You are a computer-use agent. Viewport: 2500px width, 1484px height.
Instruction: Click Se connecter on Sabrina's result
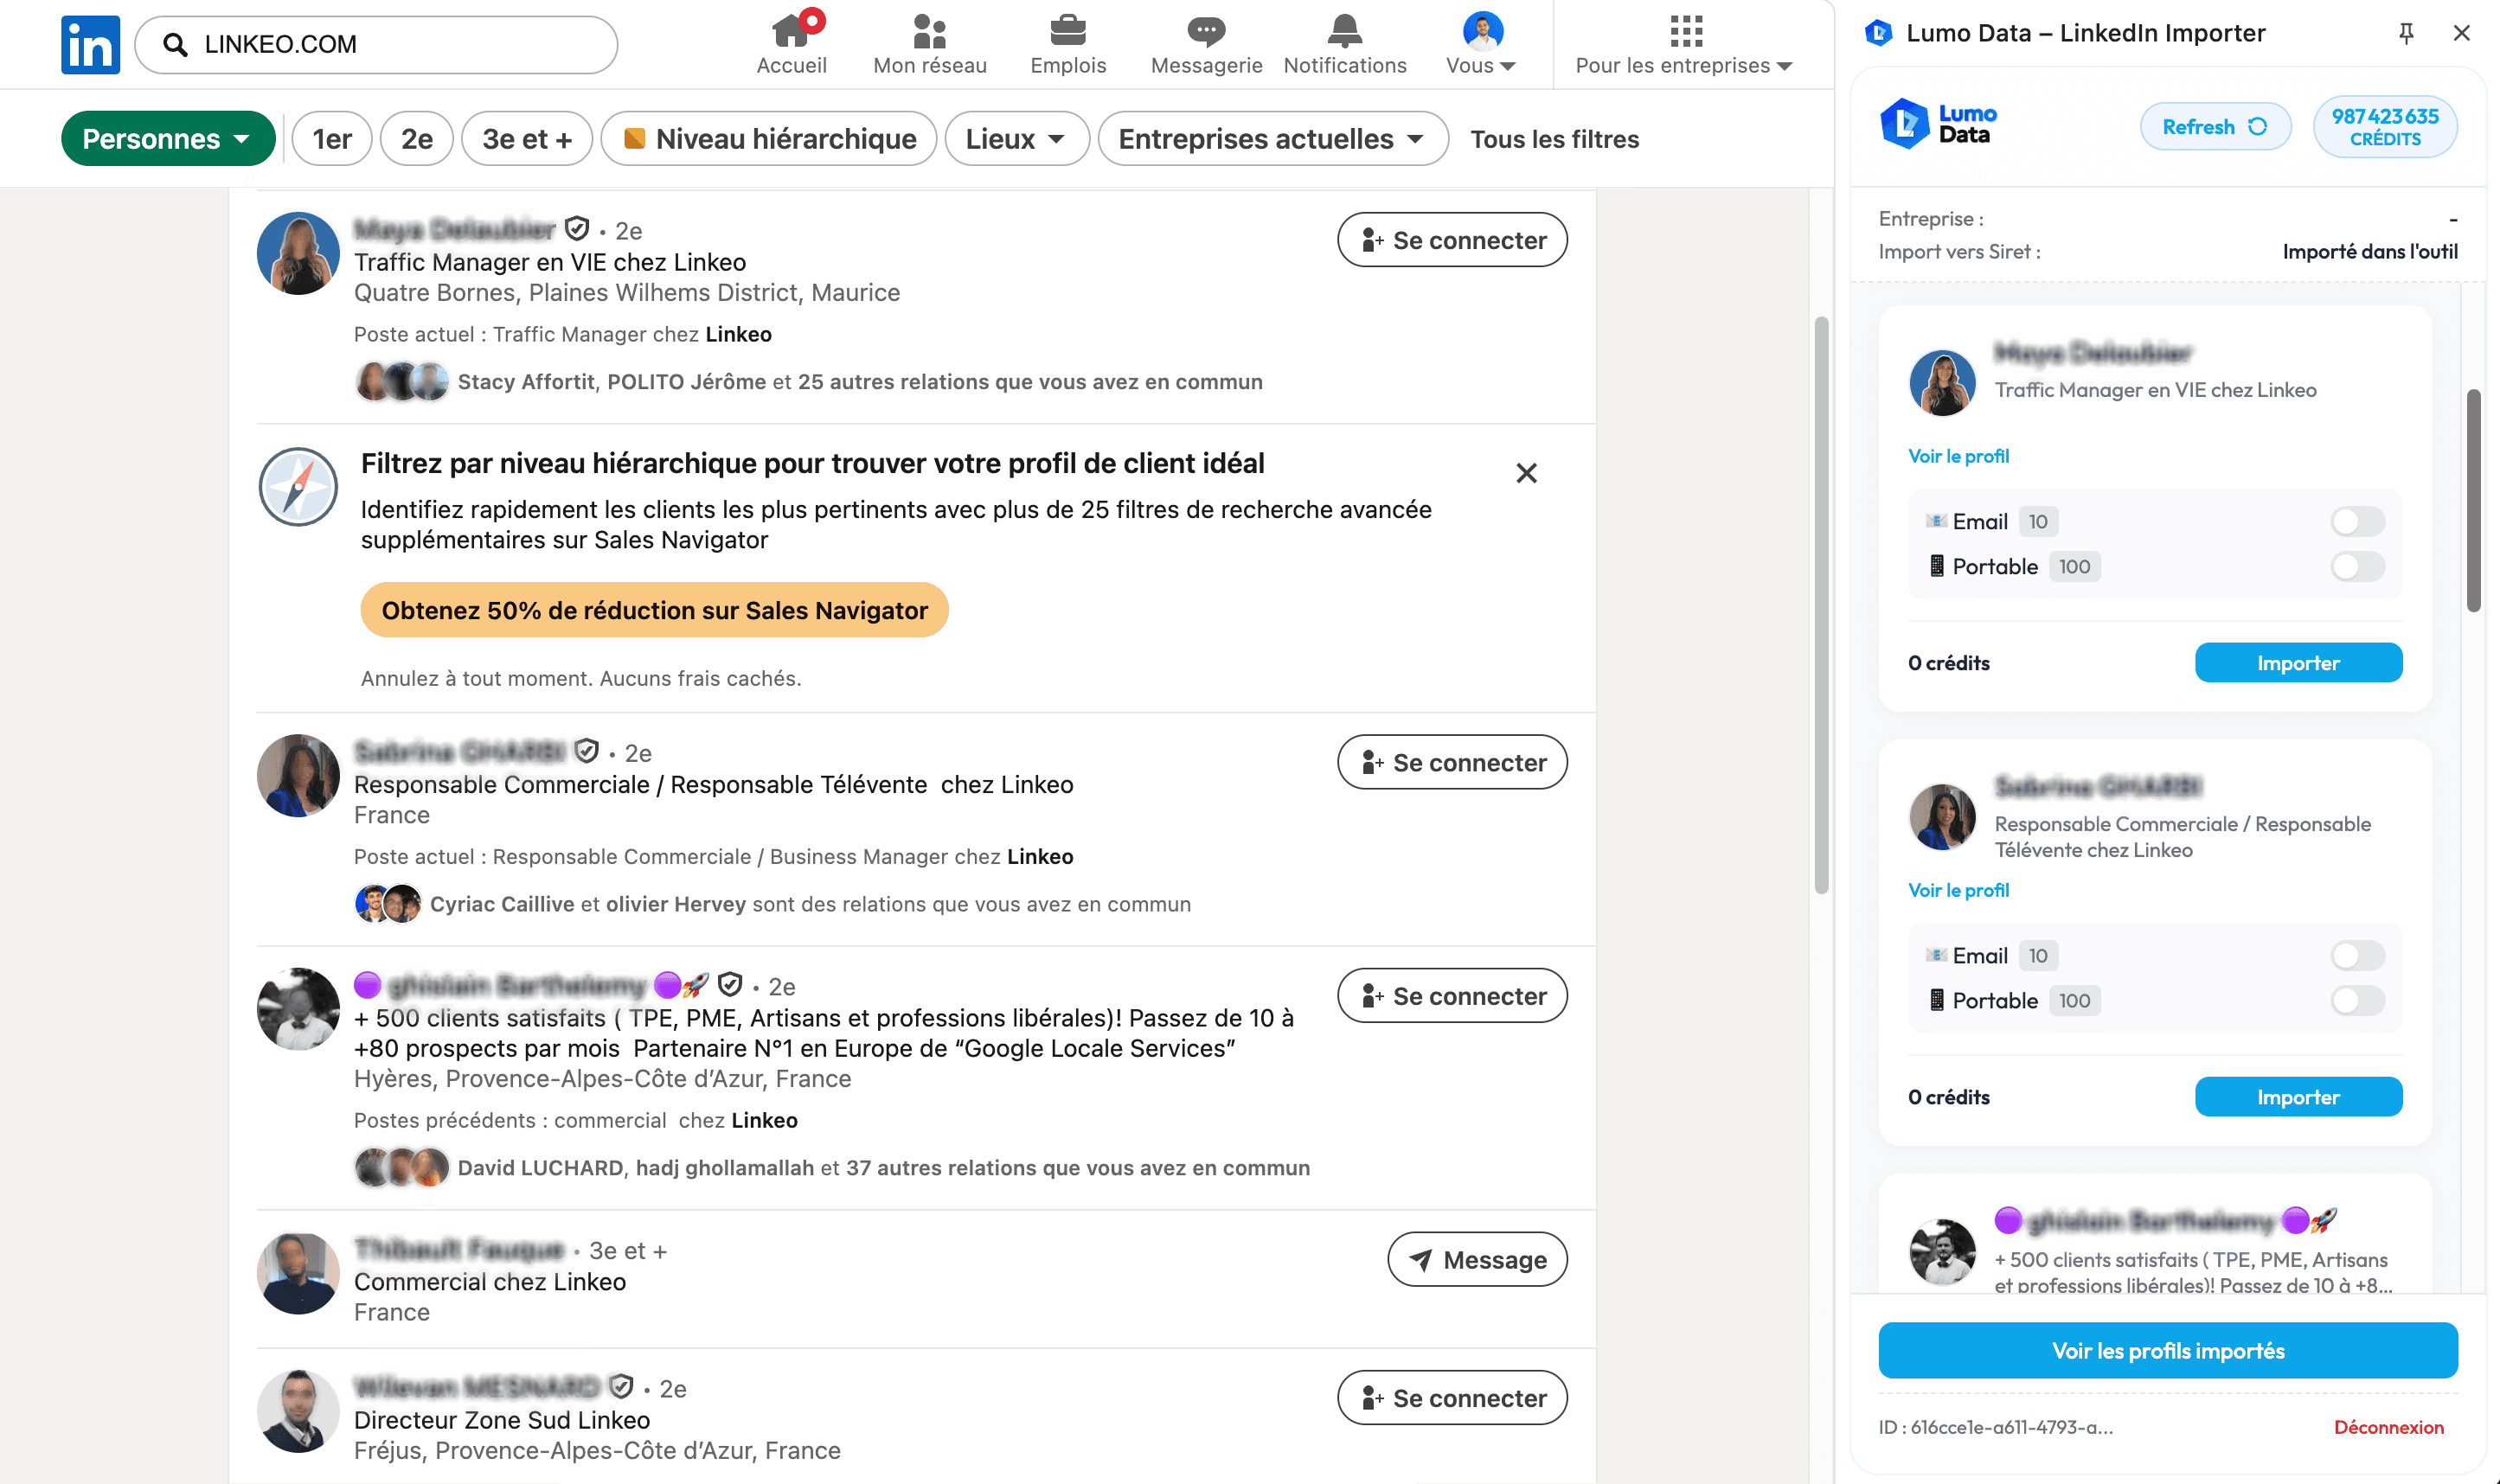pyautogui.click(x=1452, y=761)
